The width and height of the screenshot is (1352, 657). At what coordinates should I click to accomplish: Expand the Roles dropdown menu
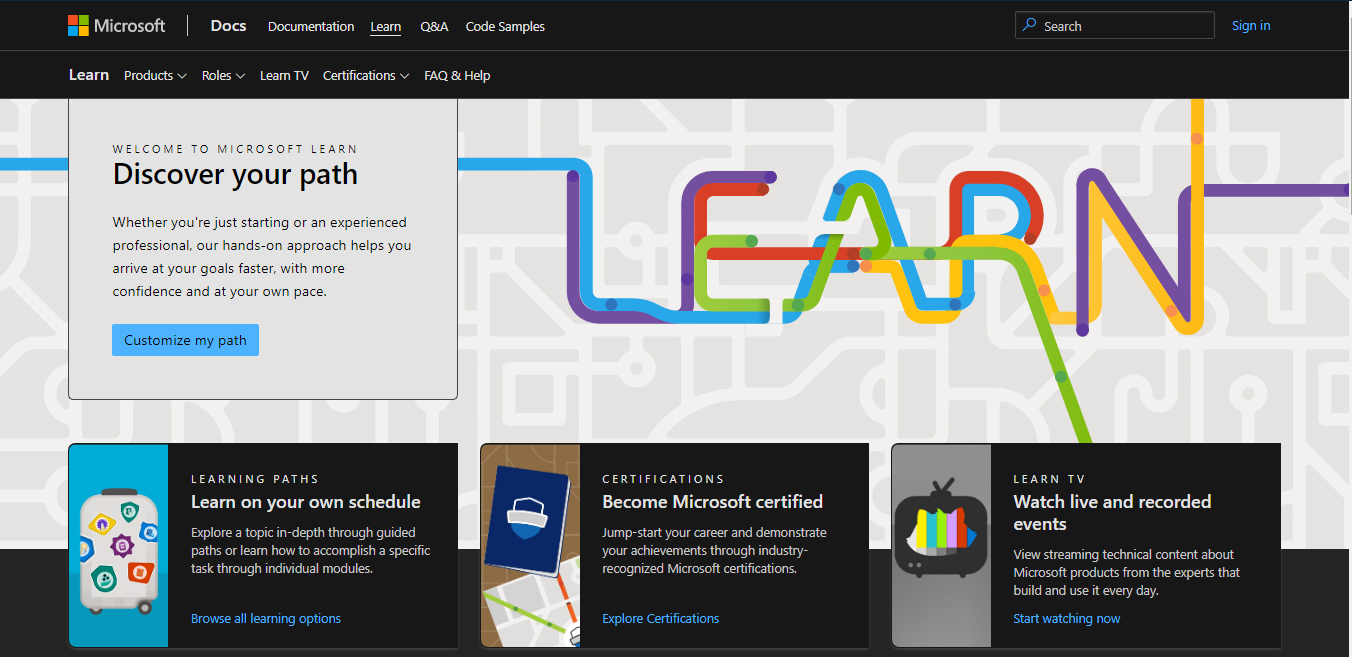click(223, 76)
